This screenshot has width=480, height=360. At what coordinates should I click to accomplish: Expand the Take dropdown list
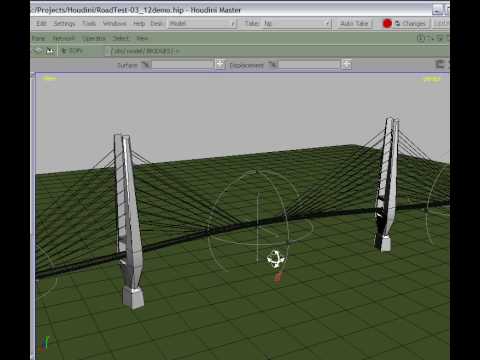coord(296,23)
